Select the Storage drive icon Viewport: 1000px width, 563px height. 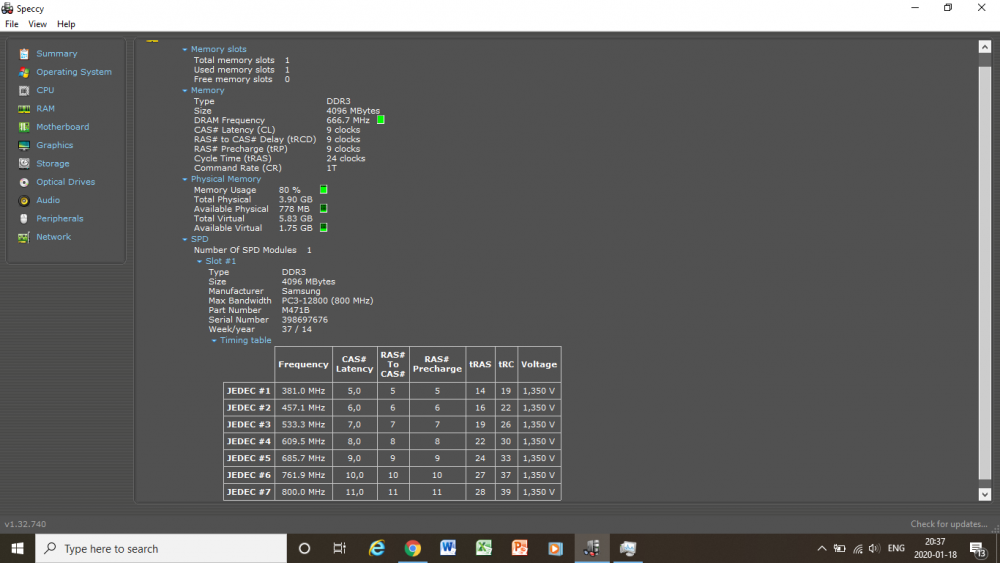point(24,164)
